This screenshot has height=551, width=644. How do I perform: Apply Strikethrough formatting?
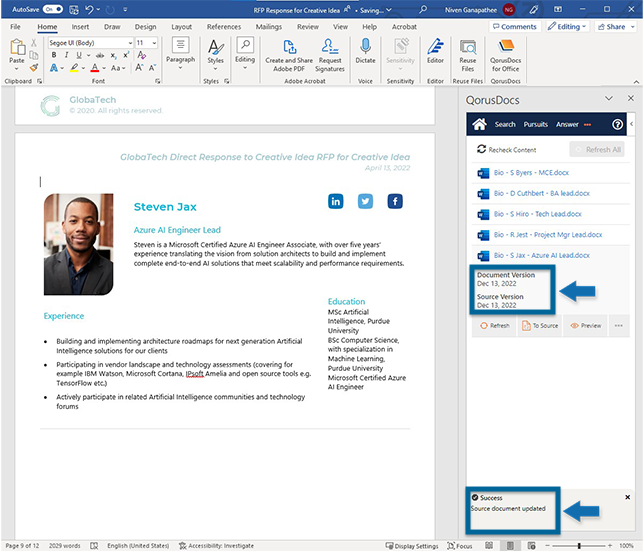tap(100, 55)
